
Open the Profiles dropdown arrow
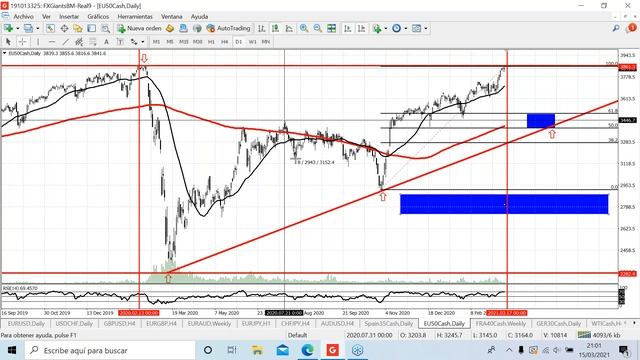[38, 29]
